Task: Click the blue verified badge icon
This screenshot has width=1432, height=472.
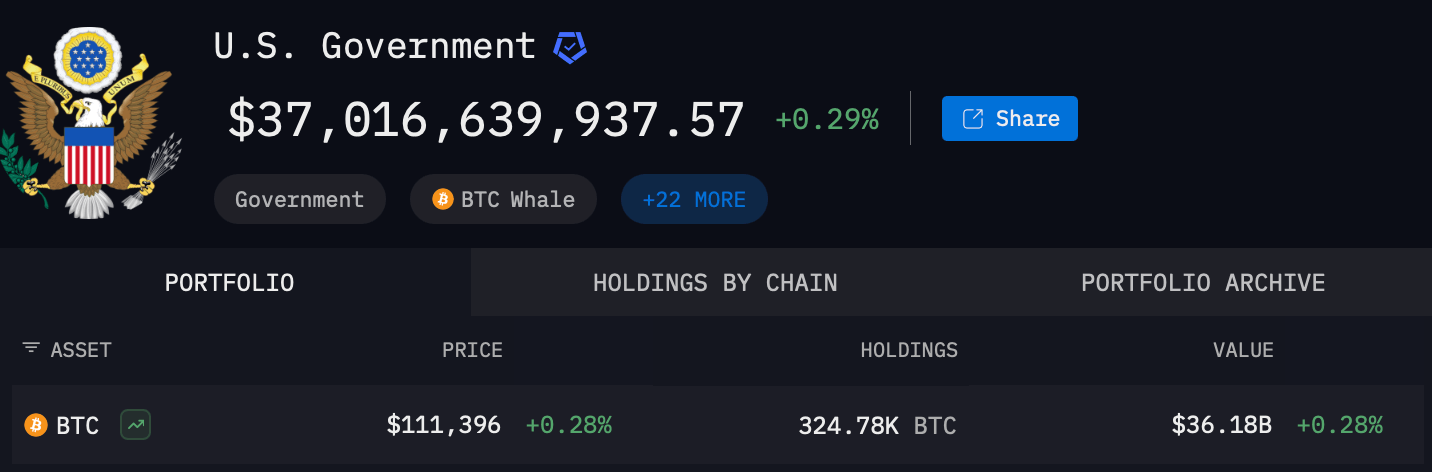Action: (x=570, y=47)
